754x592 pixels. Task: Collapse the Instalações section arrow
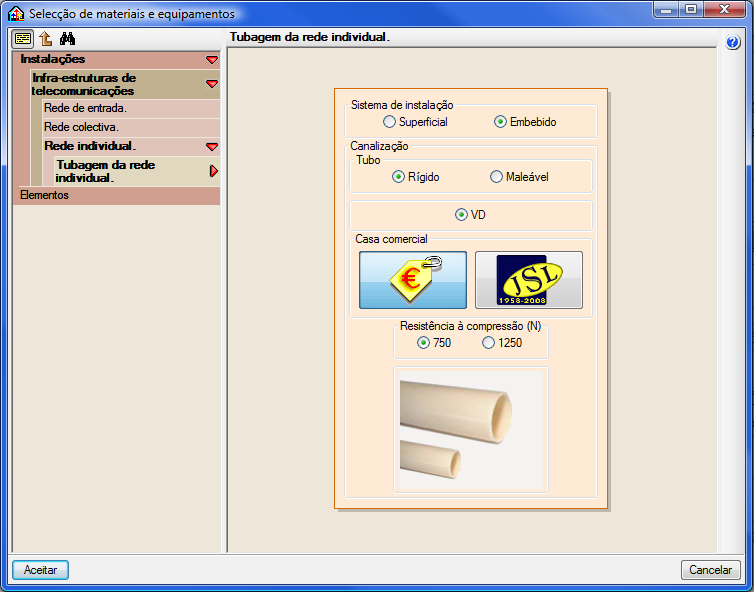coord(211,60)
